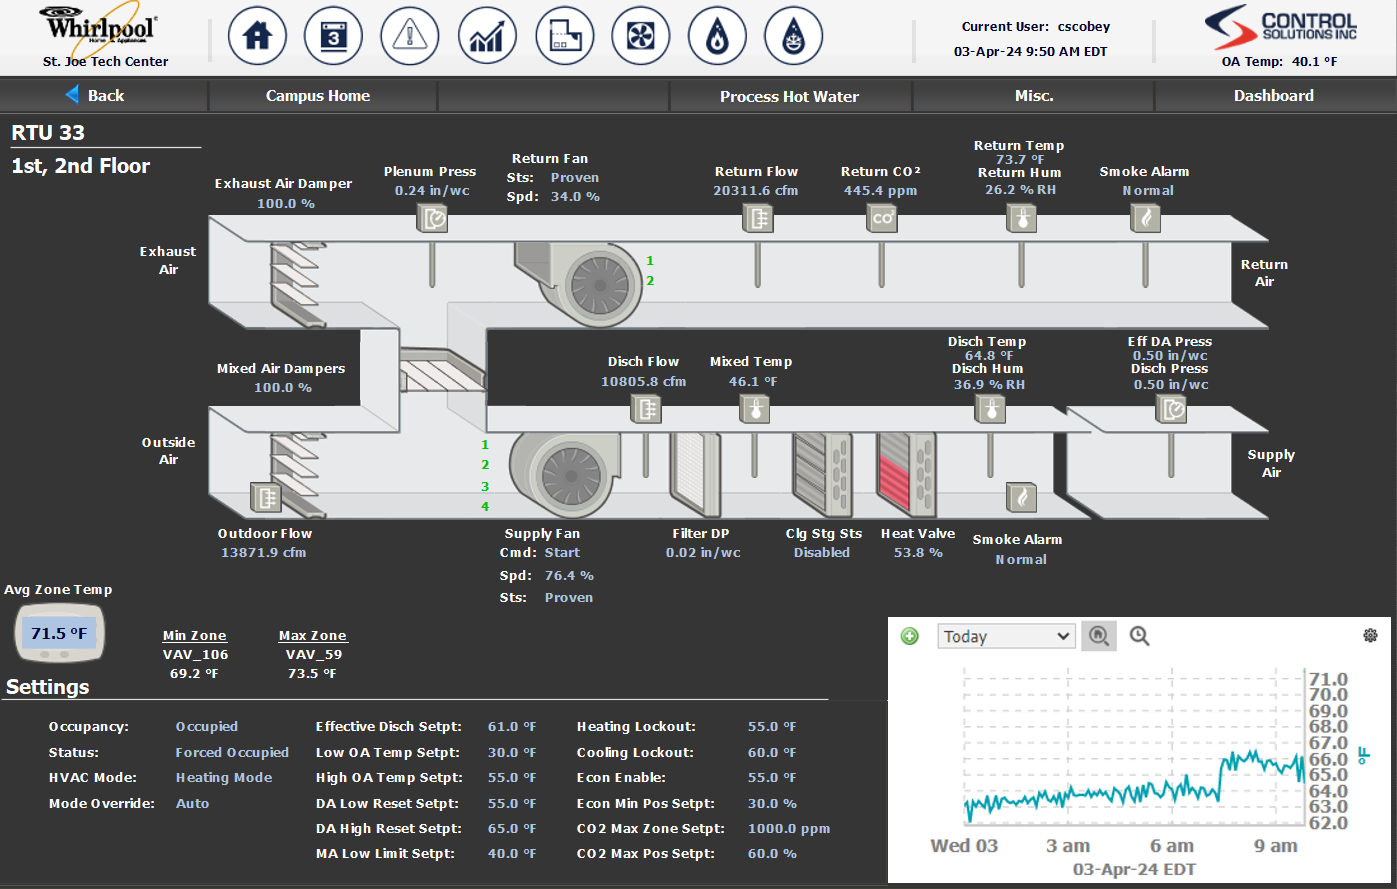
Task: Click the Disch Flow sensor icon
Action: [646, 408]
